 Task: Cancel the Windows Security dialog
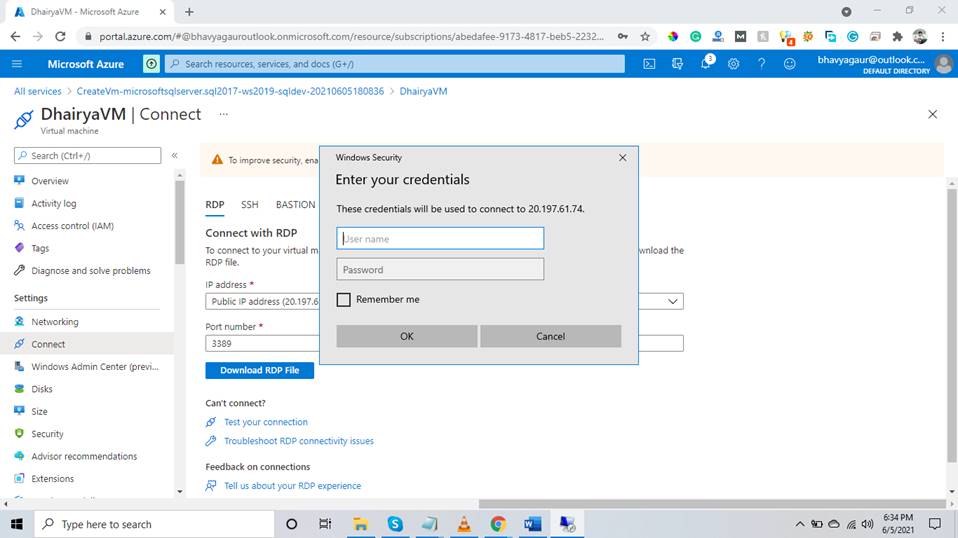(x=550, y=336)
